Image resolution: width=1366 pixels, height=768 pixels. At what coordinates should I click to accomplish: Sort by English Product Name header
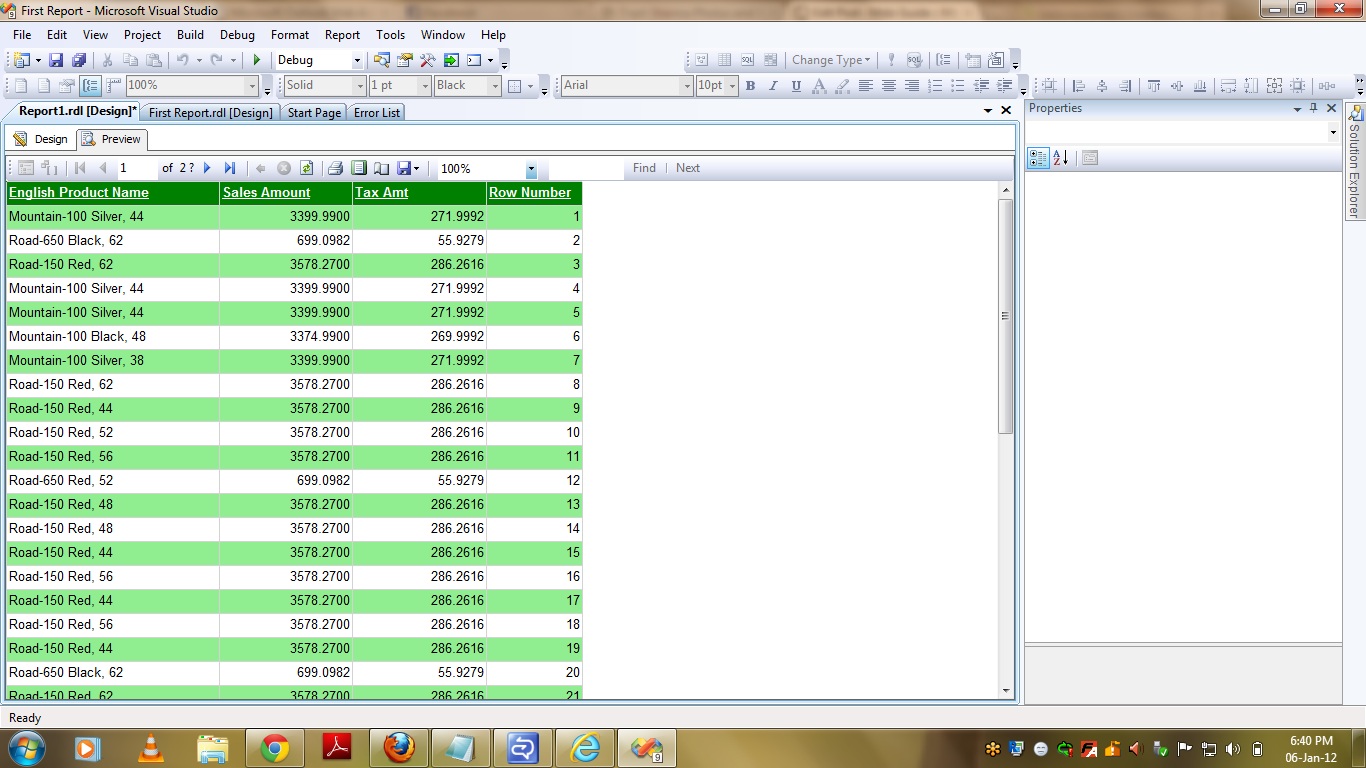[x=79, y=193]
